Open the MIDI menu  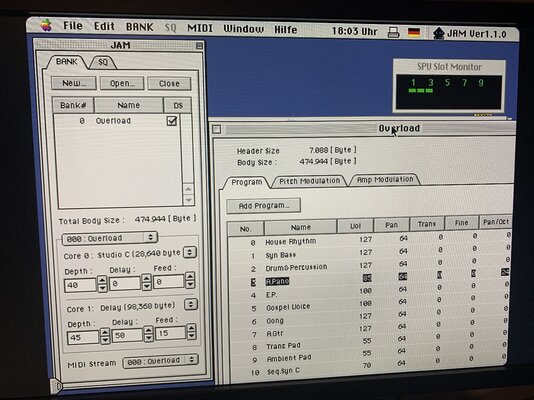[200, 28]
